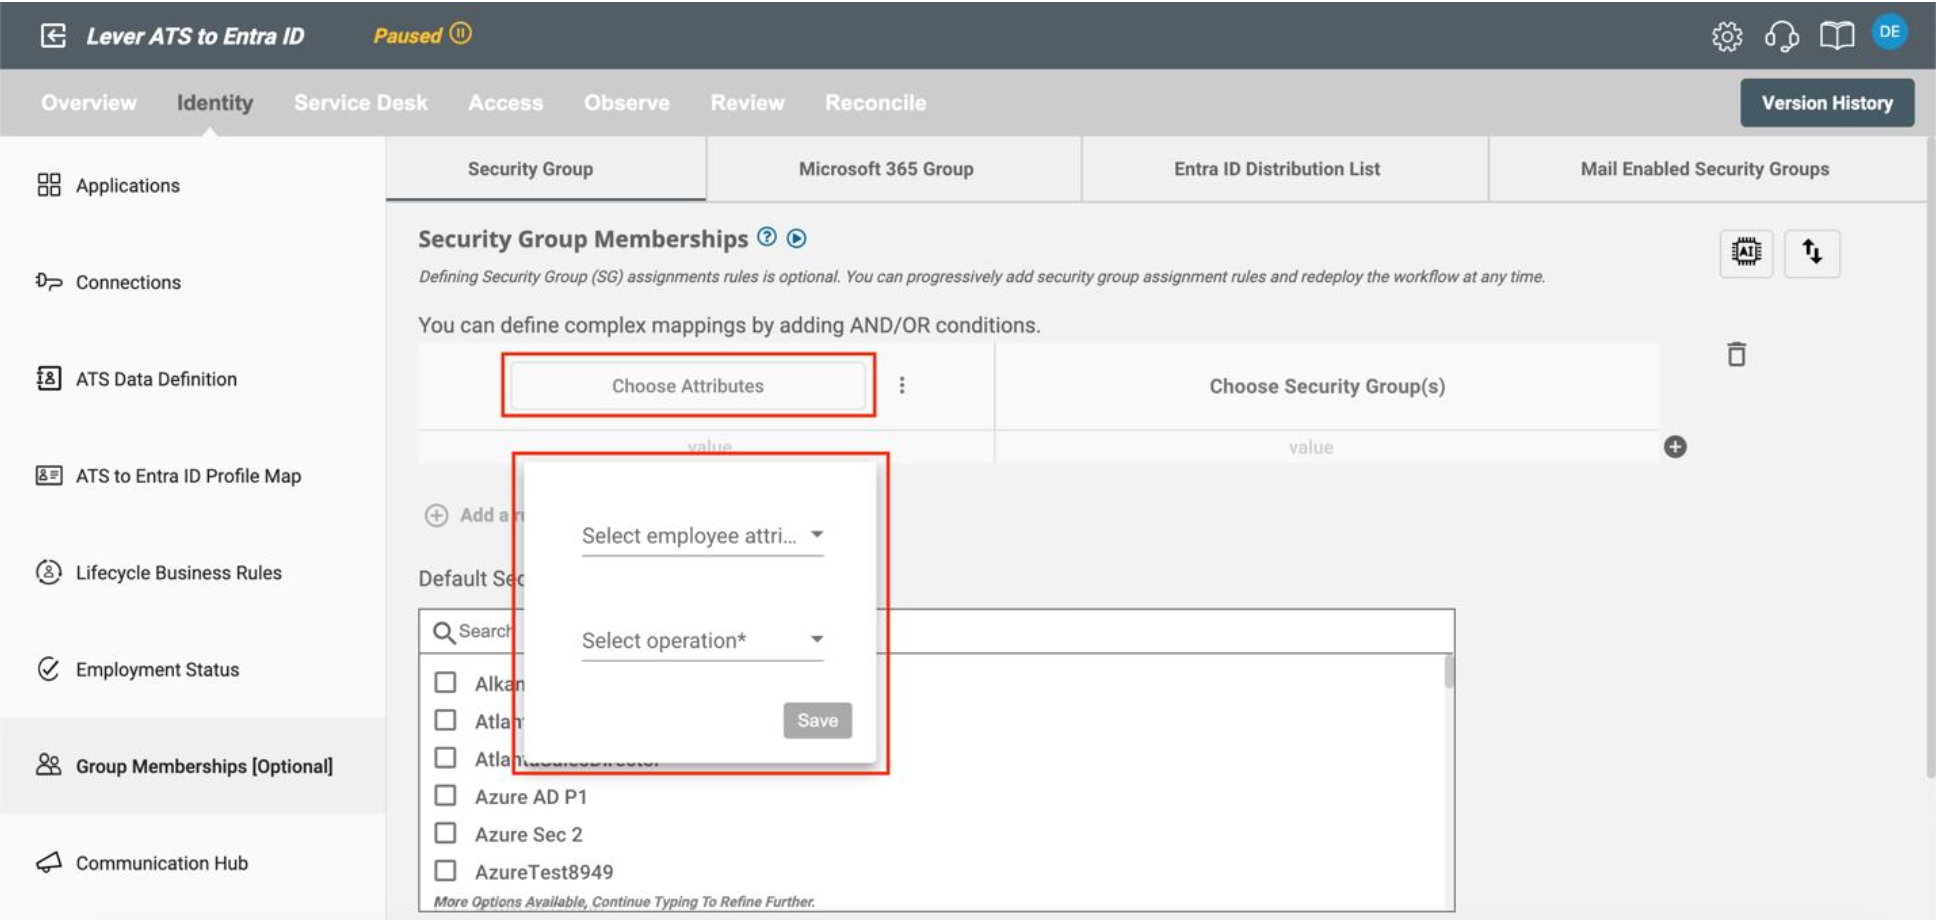Image resolution: width=1936 pixels, height=920 pixels.
Task: Check the Azure AD P1 checkbox
Action: tap(446, 797)
